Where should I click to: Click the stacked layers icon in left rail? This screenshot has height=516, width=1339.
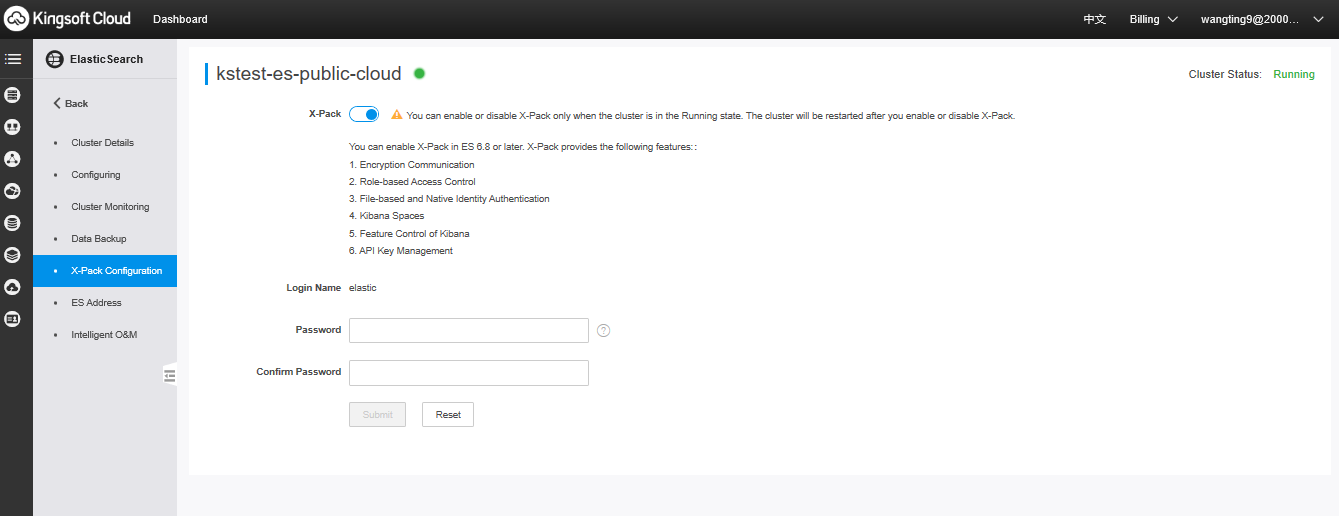(x=13, y=255)
